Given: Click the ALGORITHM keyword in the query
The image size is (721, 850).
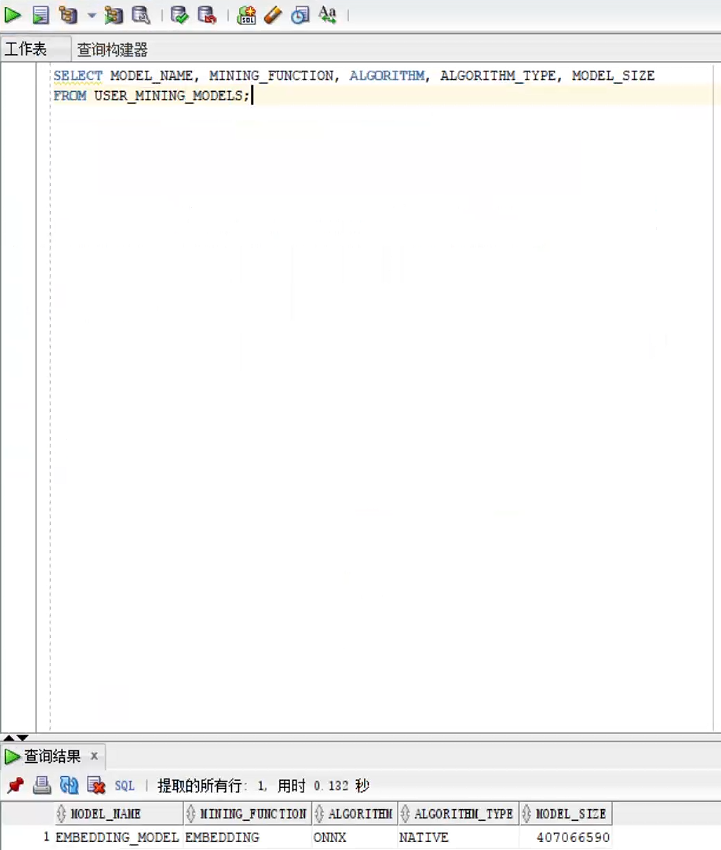Looking at the screenshot, I should (387, 75).
